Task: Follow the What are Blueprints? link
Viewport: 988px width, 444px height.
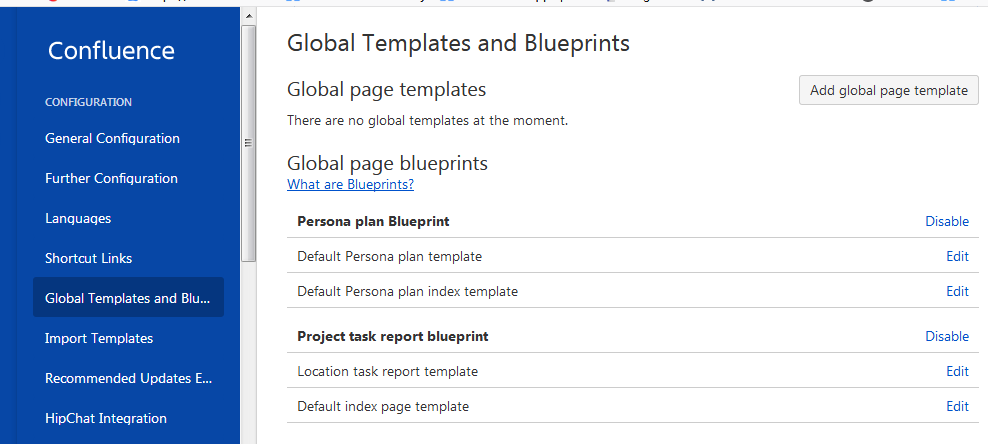Action: click(x=350, y=185)
